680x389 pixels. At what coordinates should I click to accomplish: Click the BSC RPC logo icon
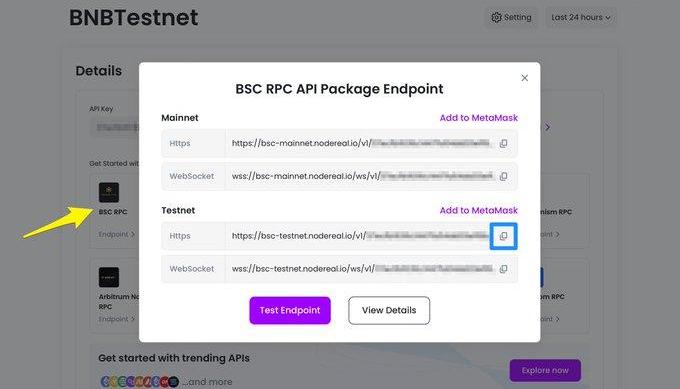click(109, 193)
